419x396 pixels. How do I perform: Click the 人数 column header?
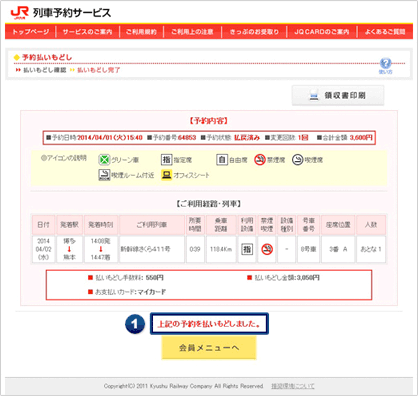pyautogui.click(x=371, y=225)
